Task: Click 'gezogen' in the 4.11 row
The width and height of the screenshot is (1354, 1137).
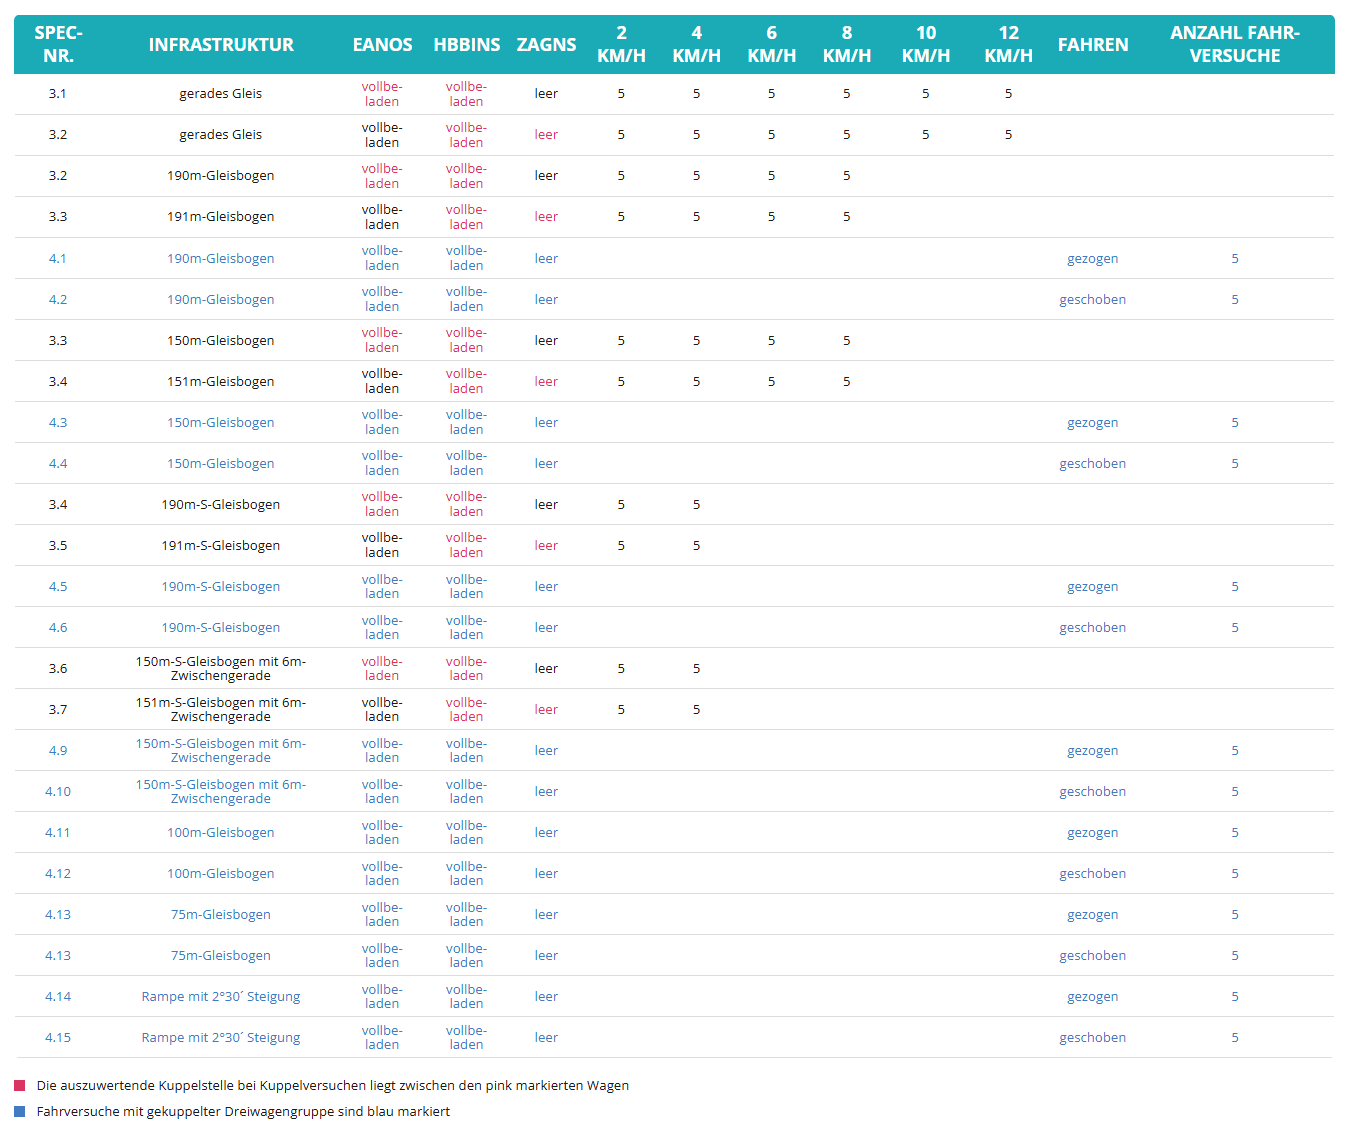Action: (1092, 832)
